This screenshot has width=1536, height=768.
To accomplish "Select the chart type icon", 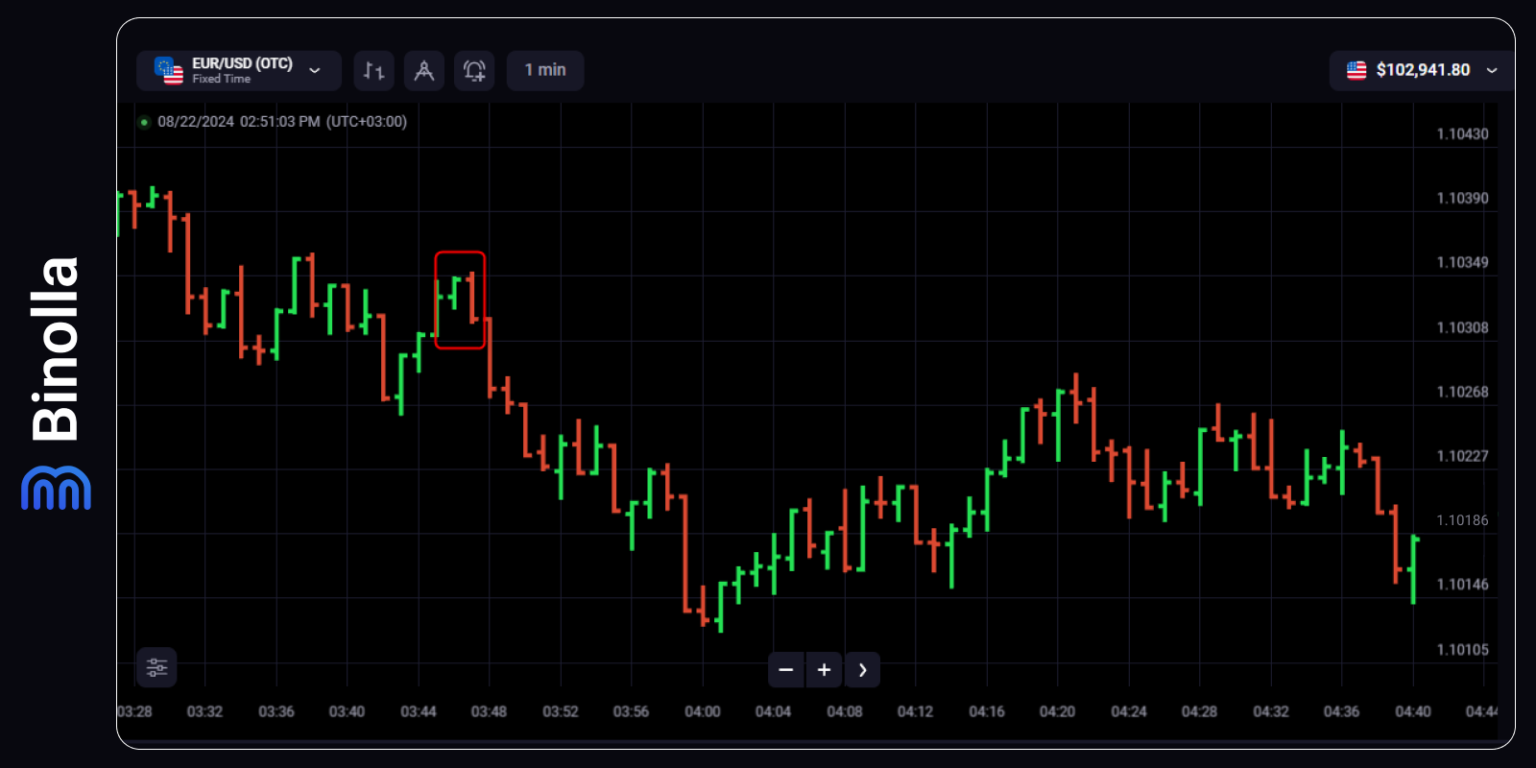I will (373, 70).
